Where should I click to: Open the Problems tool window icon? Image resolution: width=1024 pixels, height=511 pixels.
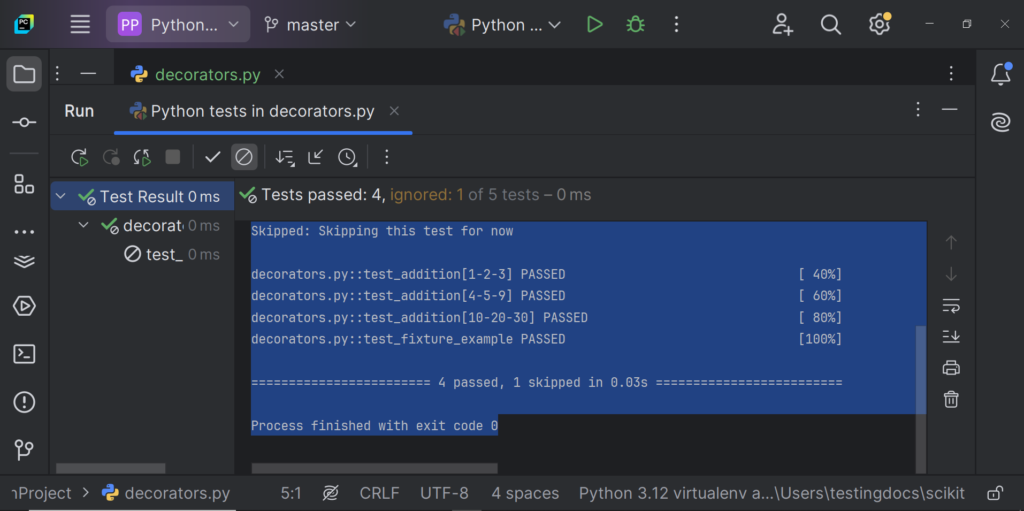click(x=24, y=402)
